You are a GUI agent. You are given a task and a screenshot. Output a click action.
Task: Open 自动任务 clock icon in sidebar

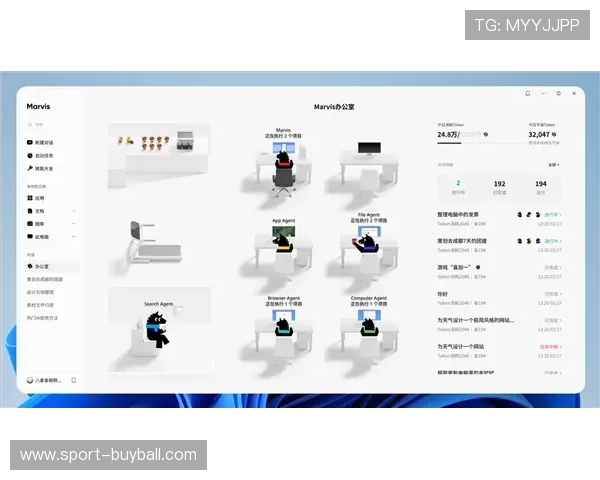click(30, 155)
